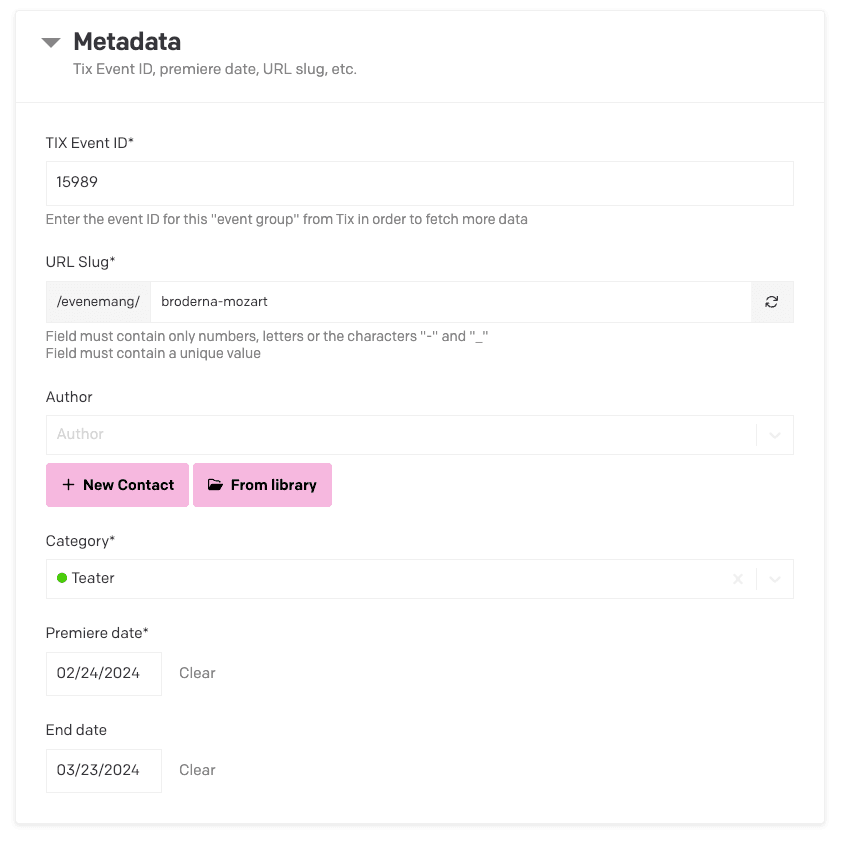The height and width of the screenshot is (841, 843).
Task: Click the TIX Event ID field
Action: 419,184
